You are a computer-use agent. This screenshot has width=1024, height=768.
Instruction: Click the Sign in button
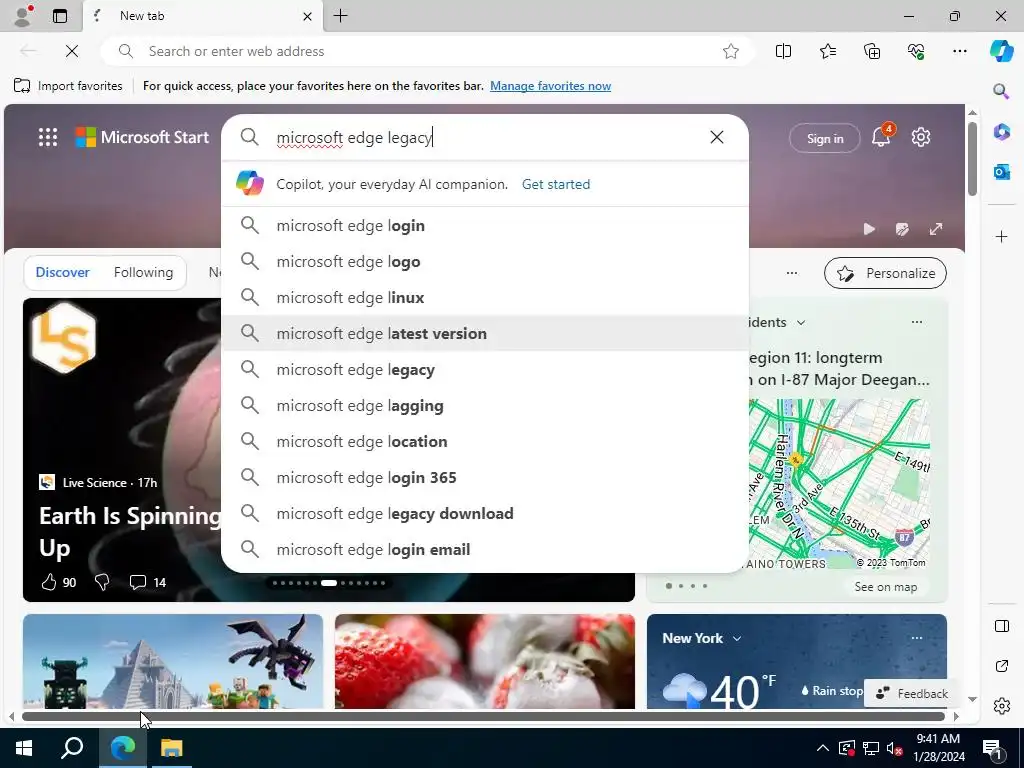tap(825, 138)
